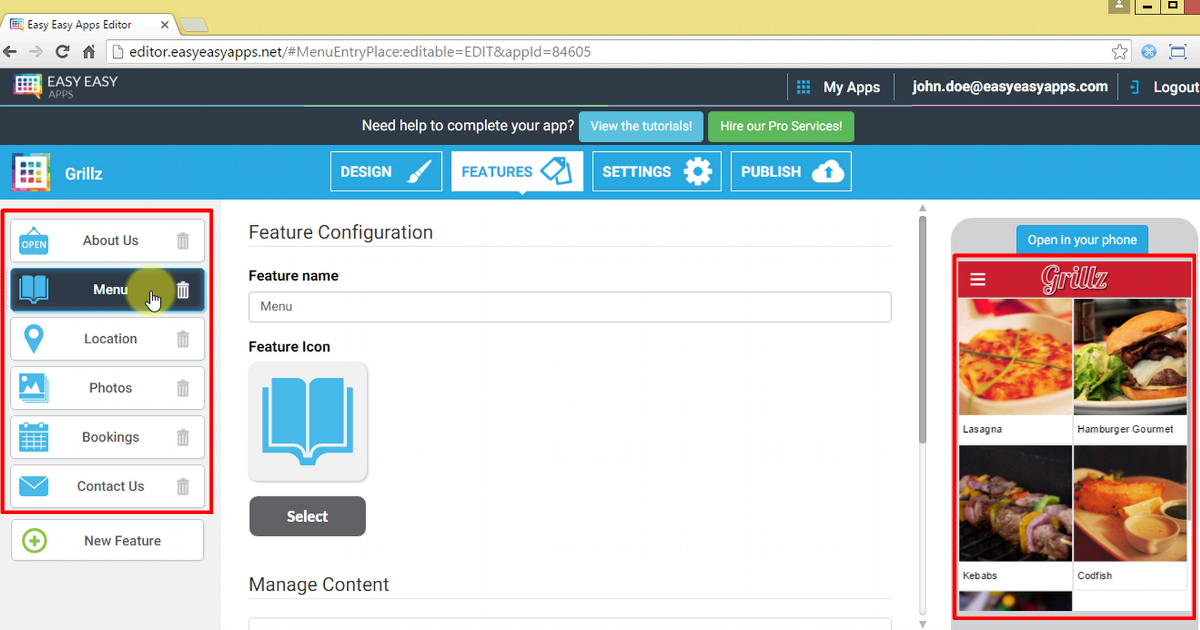This screenshot has width=1200, height=630.
Task: Delete the About Us feature via trash icon
Action: tap(182, 241)
